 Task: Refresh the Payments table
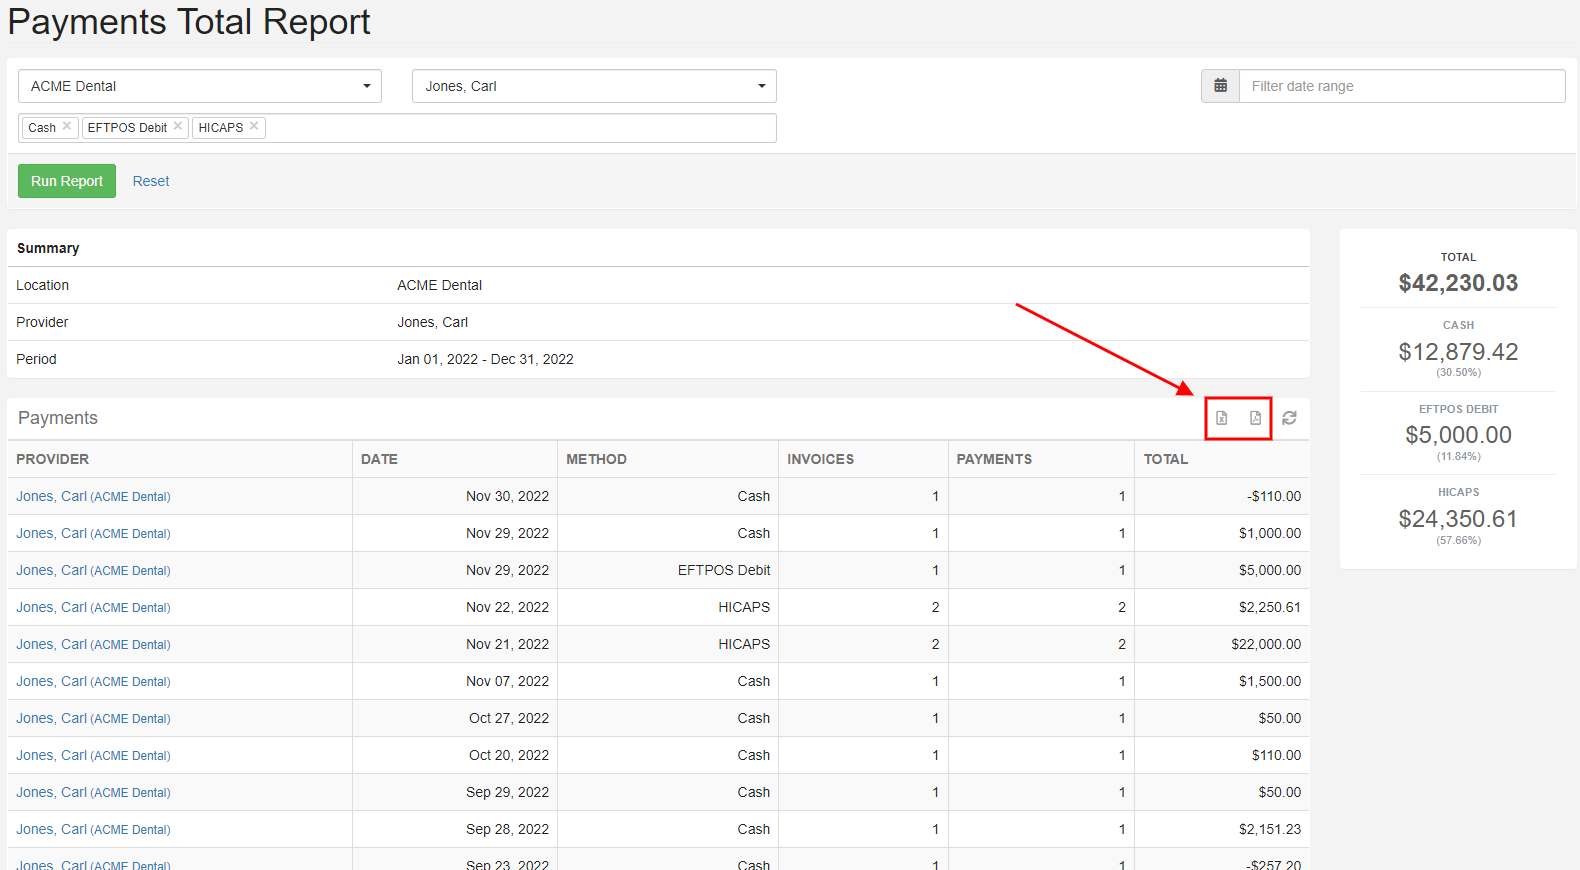coord(1289,418)
